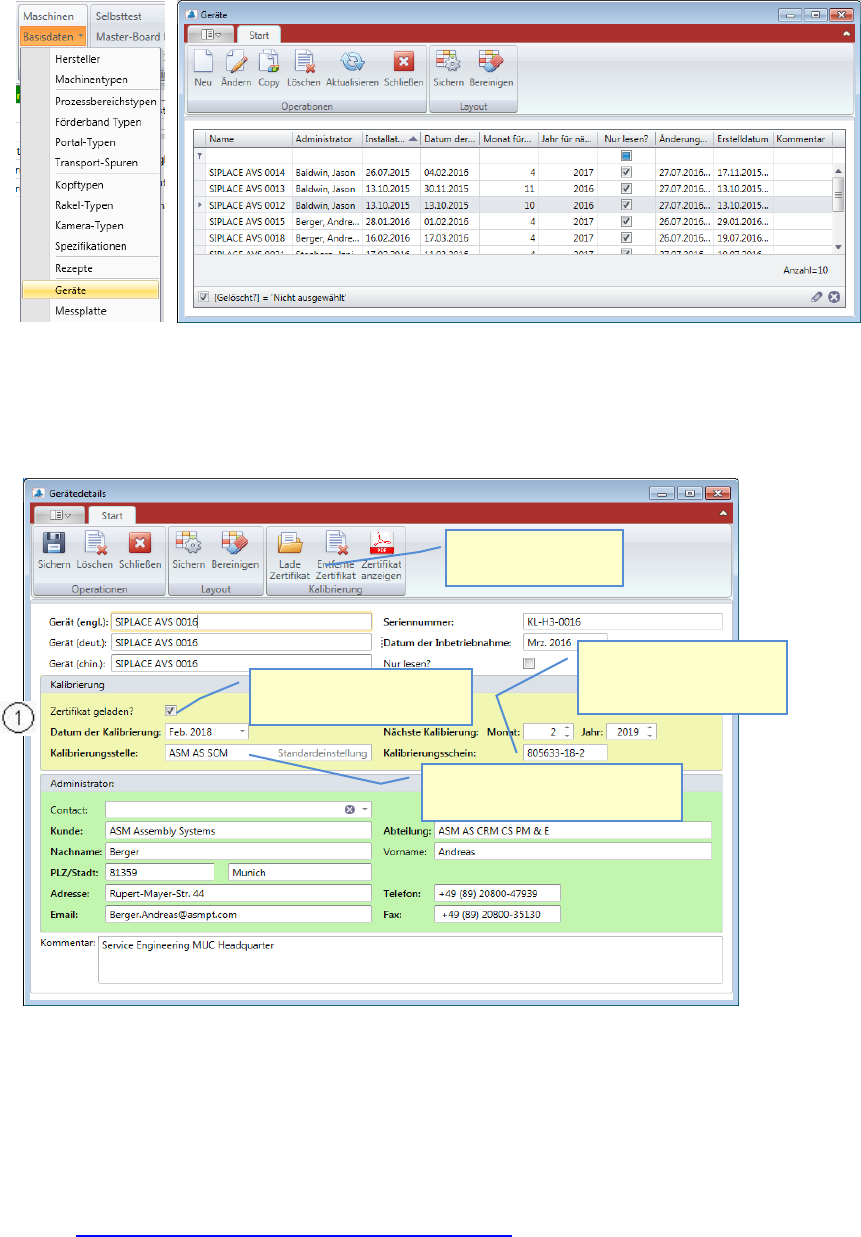Open the Basisdaten dropdown menu
861x1237 pixels.
pyautogui.click(x=51, y=36)
